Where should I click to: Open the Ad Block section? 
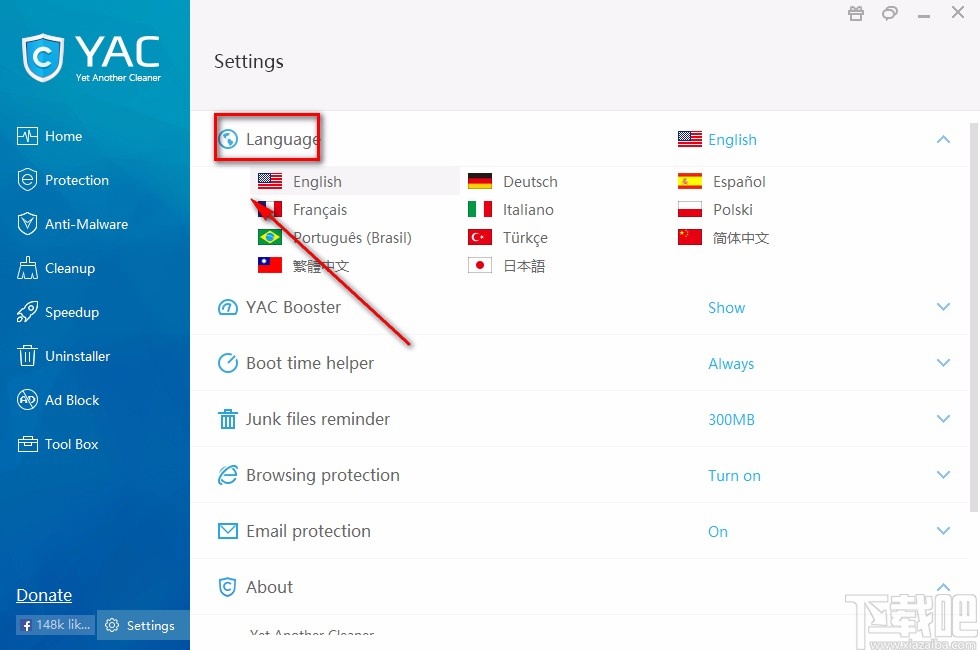(58, 400)
